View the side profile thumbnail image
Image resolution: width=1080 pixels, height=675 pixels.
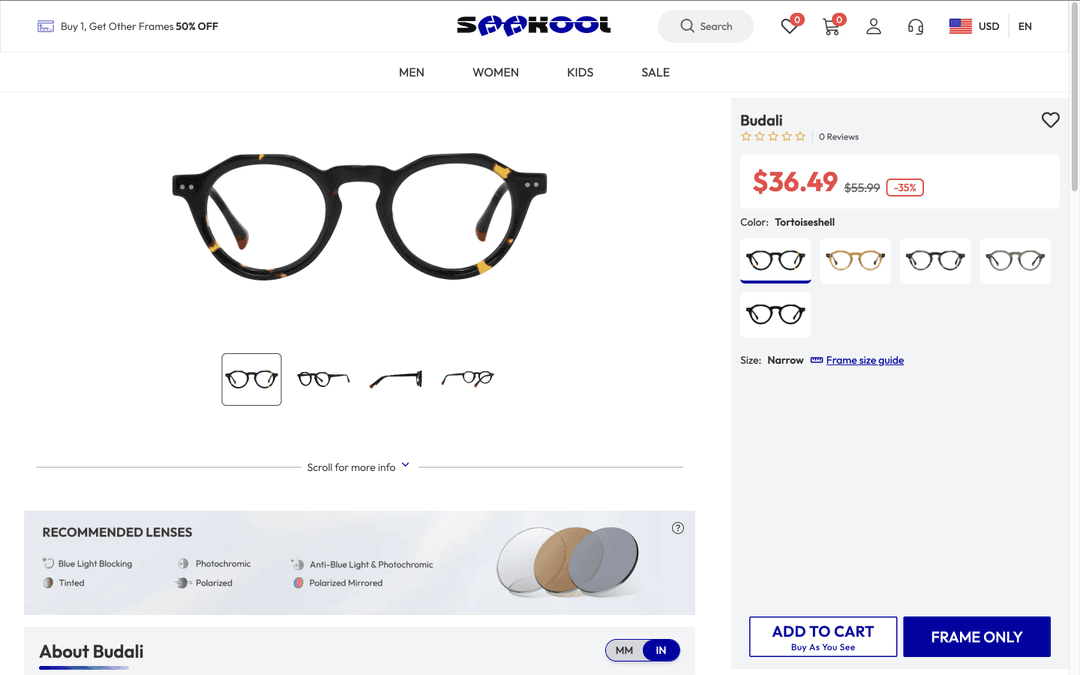pos(395,380)
